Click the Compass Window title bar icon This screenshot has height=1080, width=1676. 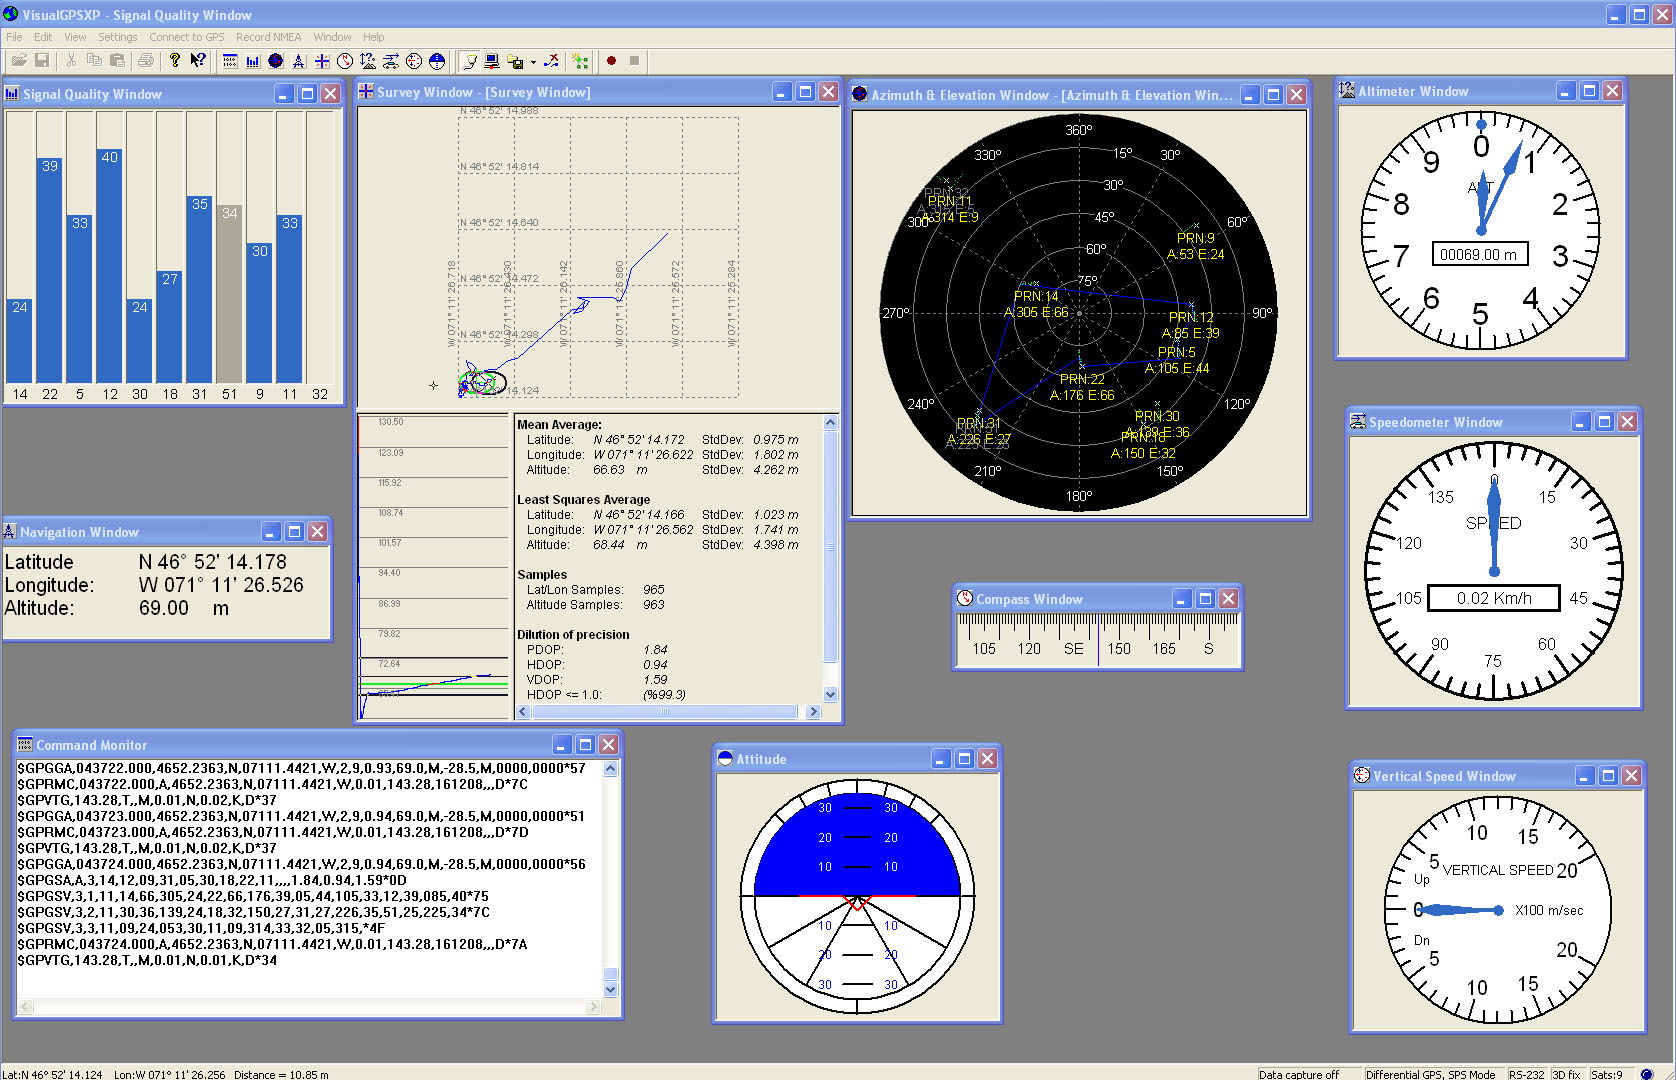point(965,599)
